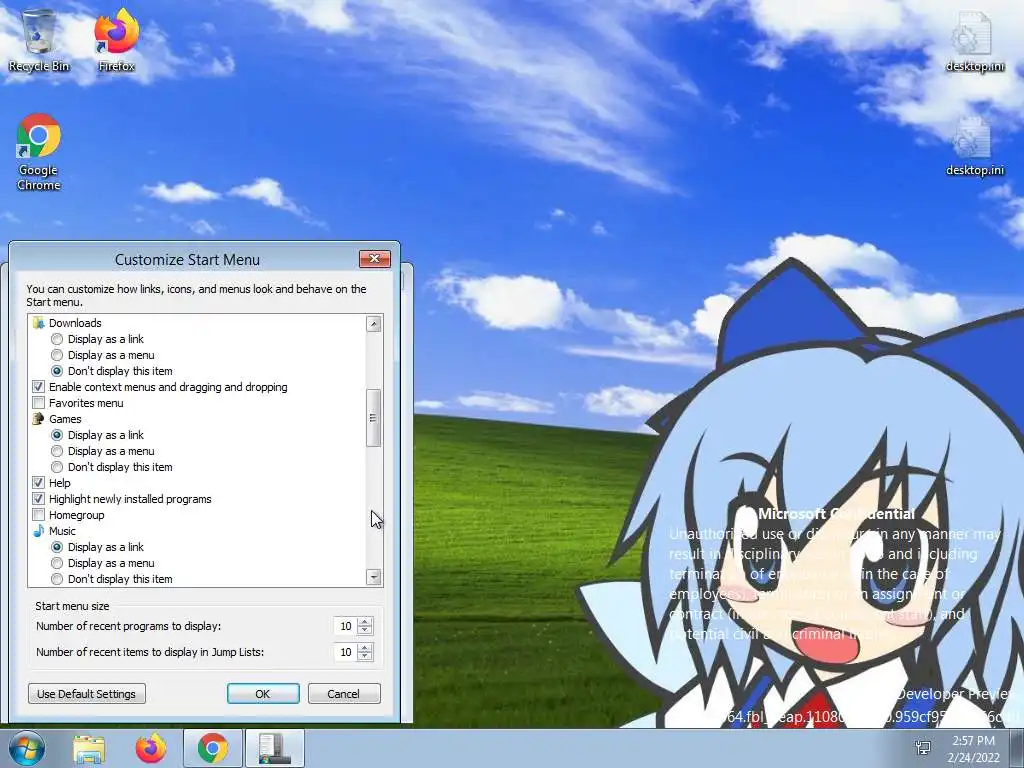Image resolution: width=1024 pixels, height=768 pixels.
Task: Click the Show desktop strip
Action: [1017, 748]
